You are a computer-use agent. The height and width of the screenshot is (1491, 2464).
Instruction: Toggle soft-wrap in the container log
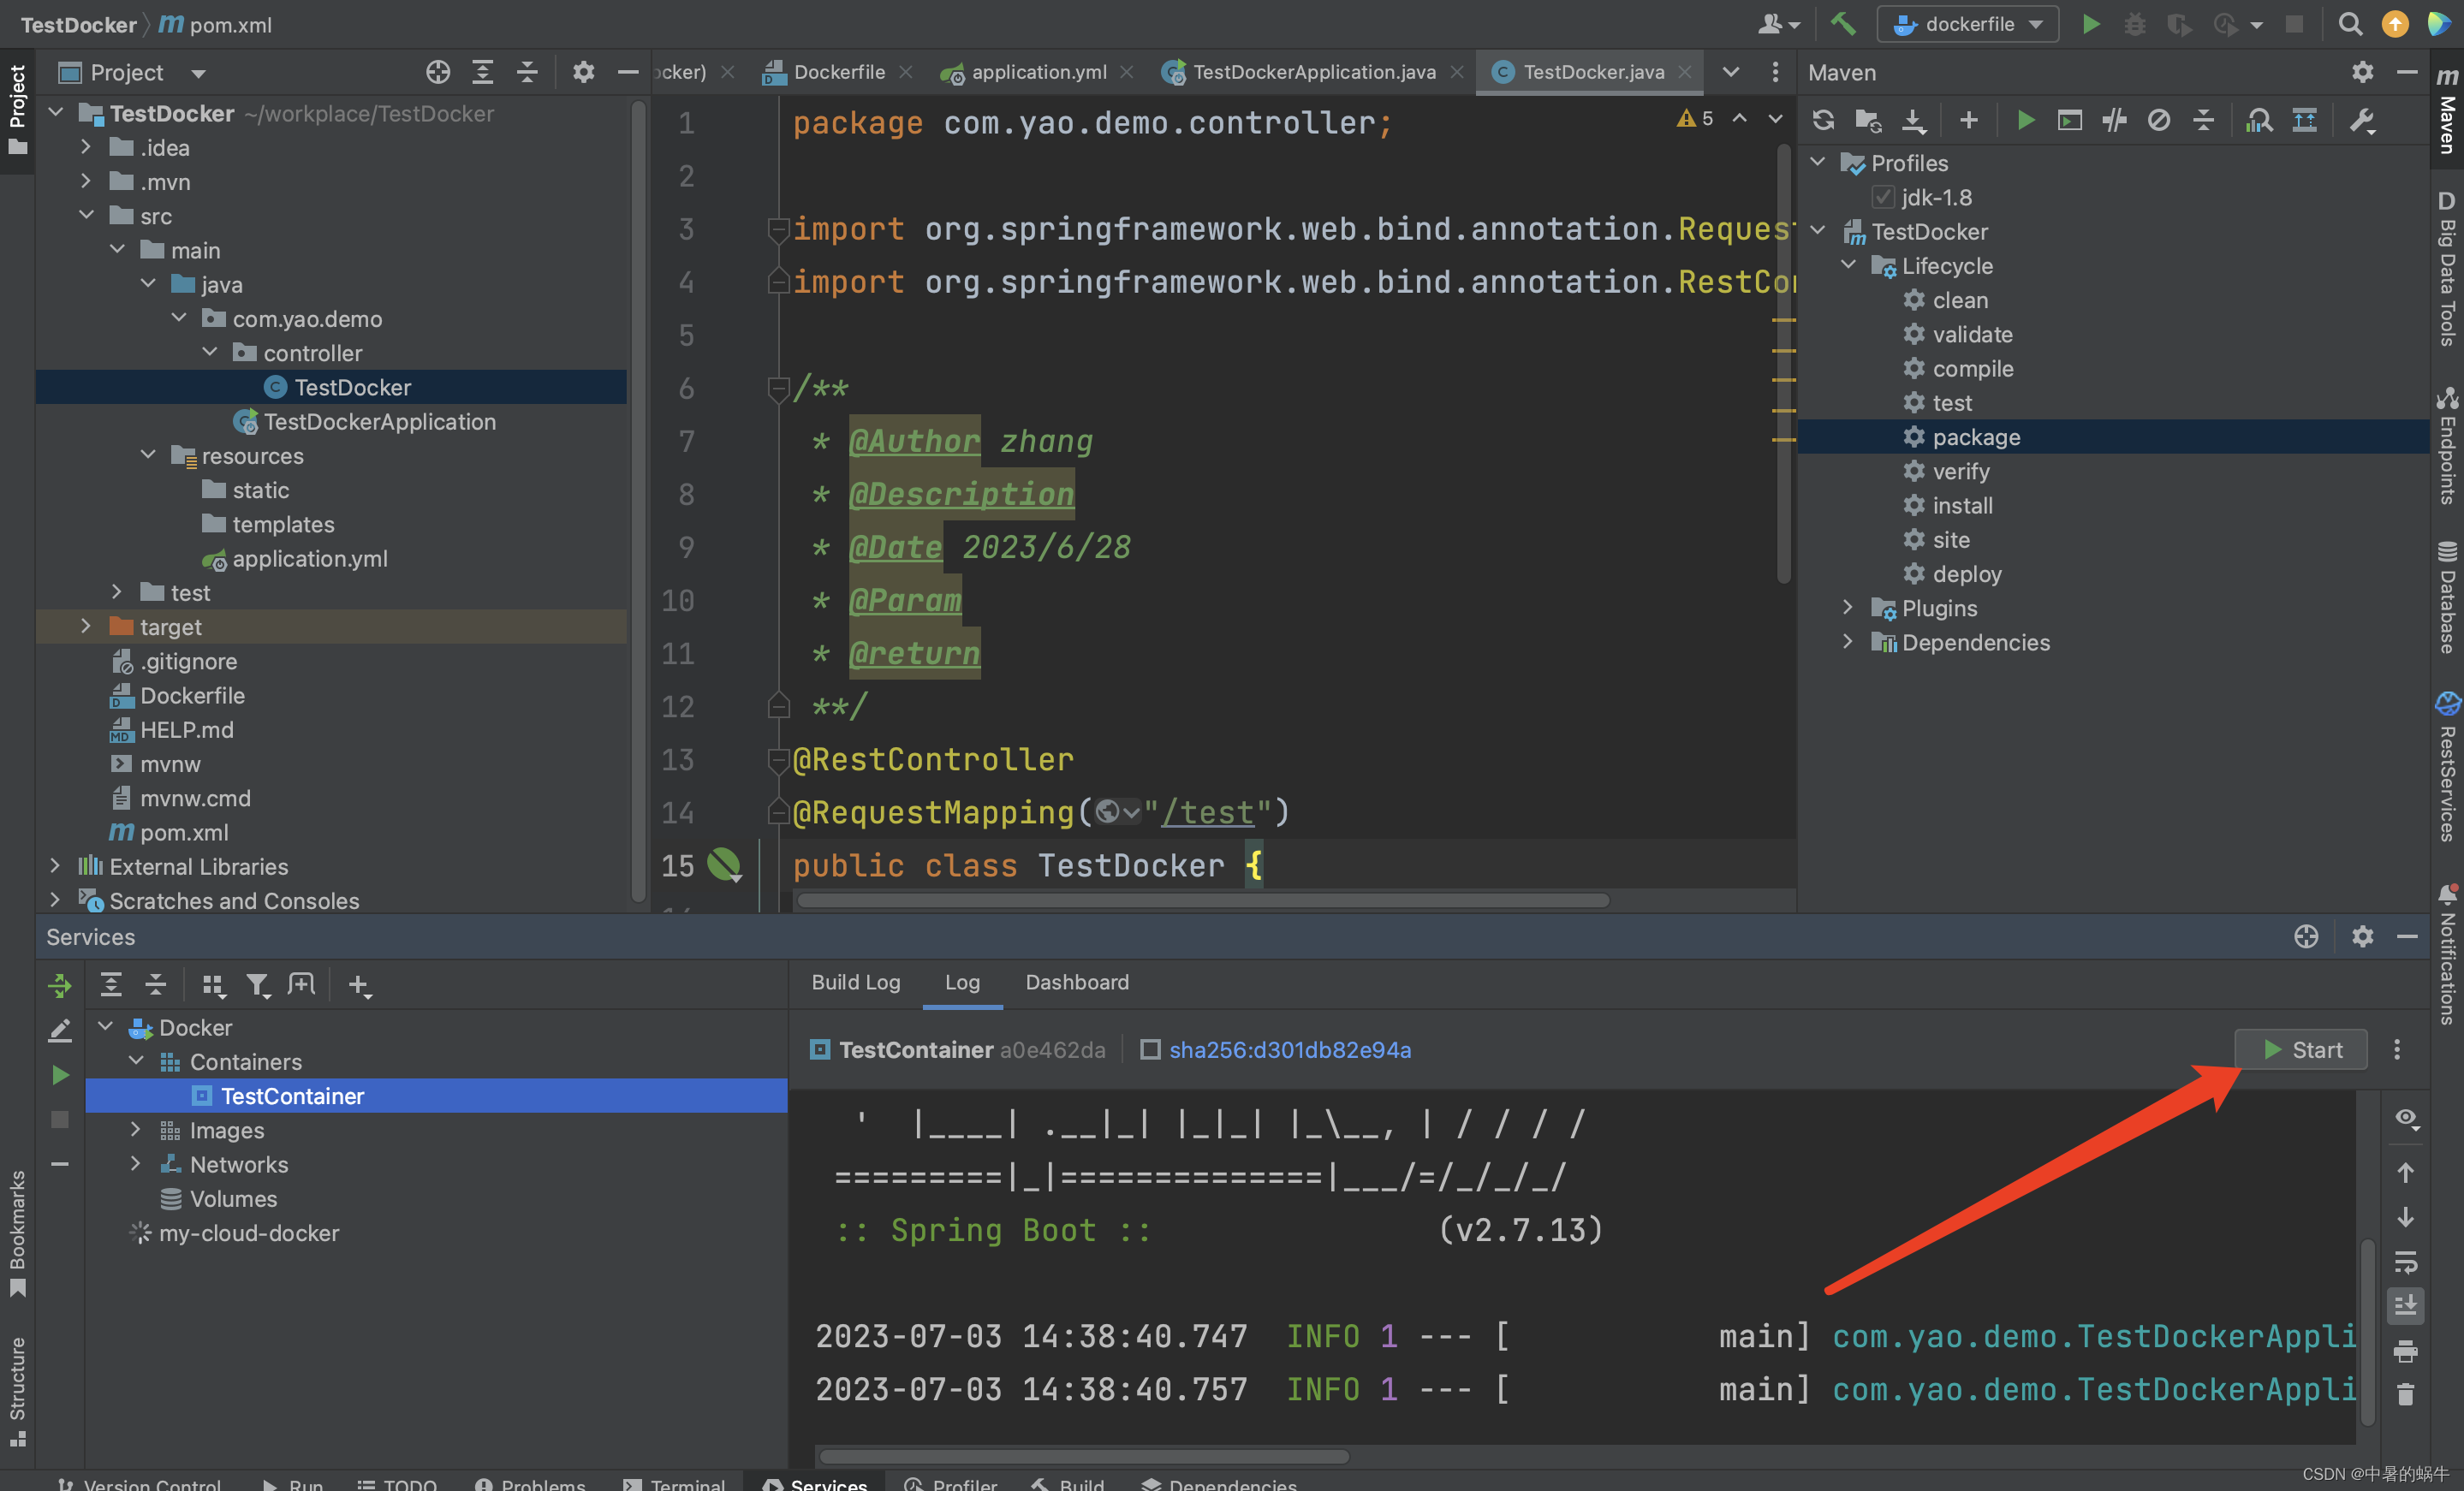[2407, 1261]
